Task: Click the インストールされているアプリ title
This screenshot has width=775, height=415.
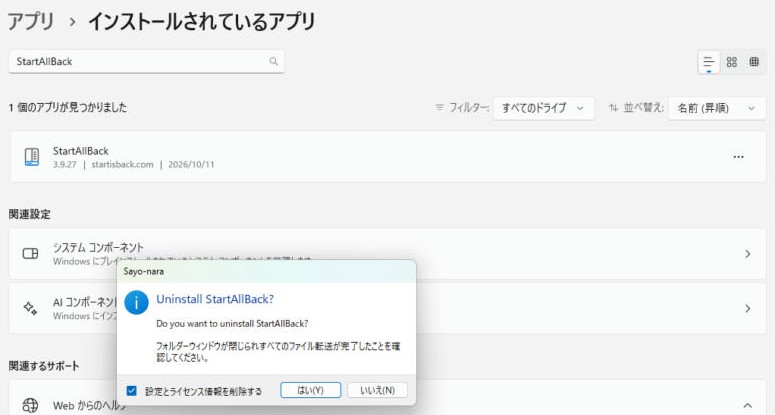Action: pos(202,22)
